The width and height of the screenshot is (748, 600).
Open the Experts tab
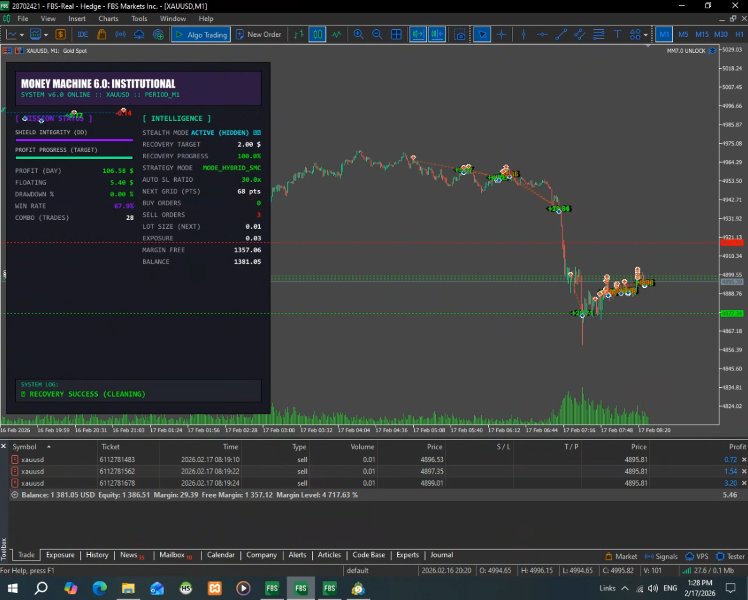pos(407,555)
